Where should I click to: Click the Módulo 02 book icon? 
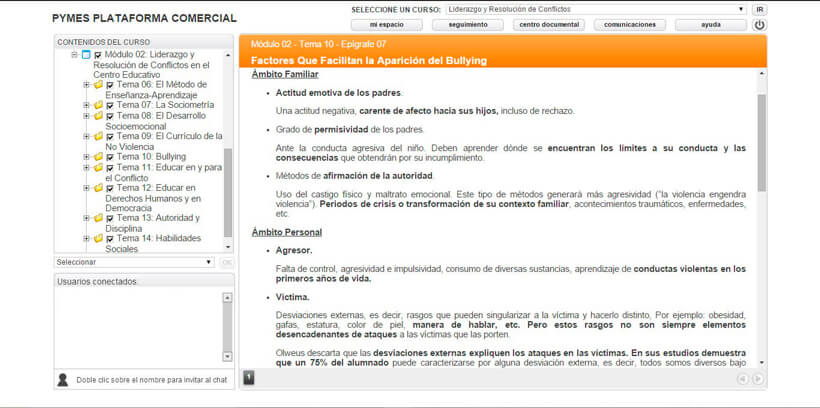click(86, 54)
